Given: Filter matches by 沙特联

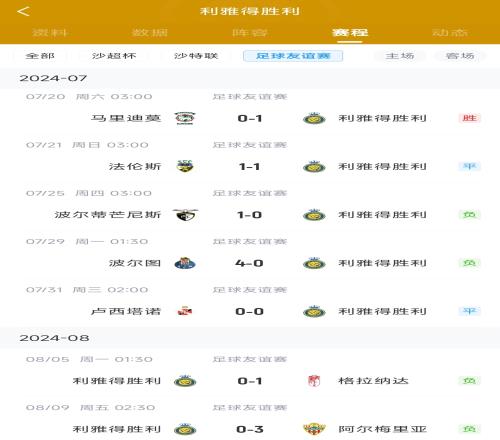Looking at the screenshot, I should coord(196,56).
